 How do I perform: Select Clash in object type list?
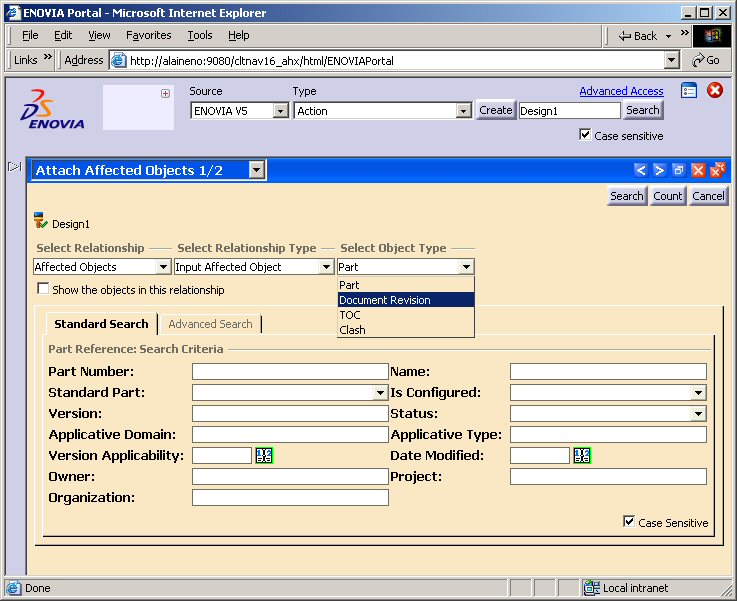point(406,330)
